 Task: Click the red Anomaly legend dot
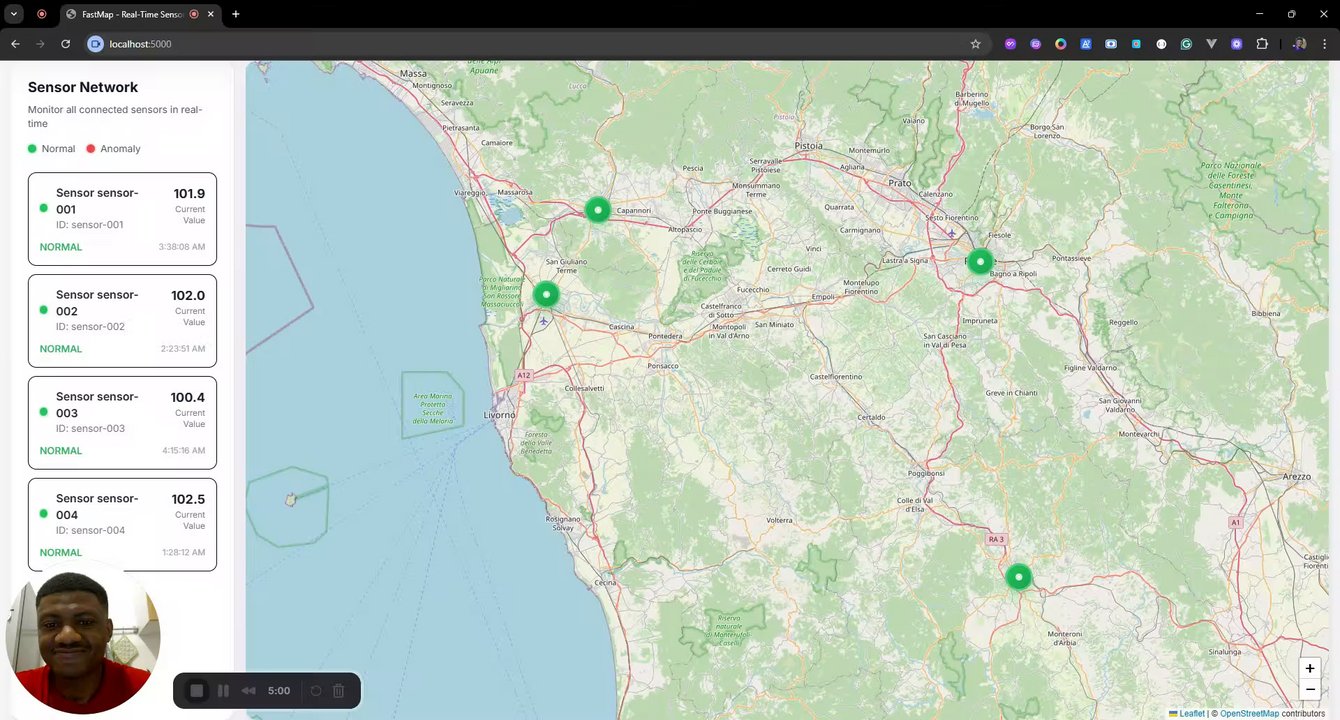(91, 149)
